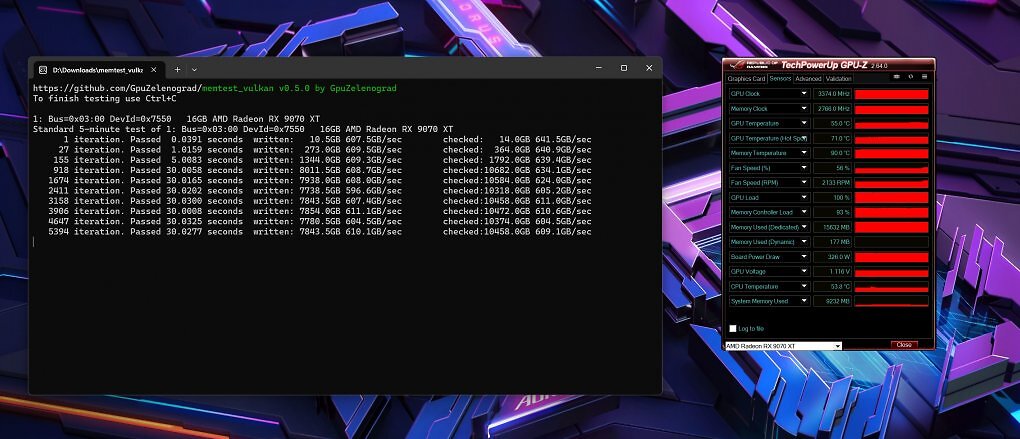Click the GPU Clock red graph
Image resolution: width=1020 pixels, height=439 pixels.
click(891, 94)
